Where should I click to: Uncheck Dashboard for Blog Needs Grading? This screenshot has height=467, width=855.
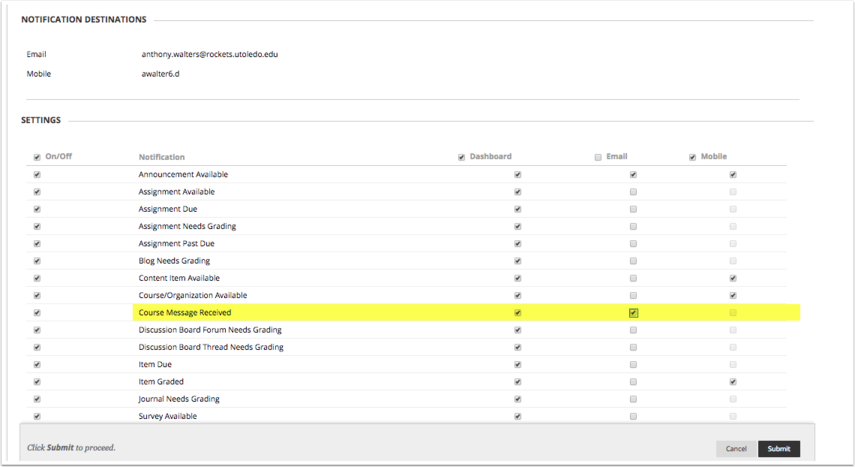(x=517, y=261)
